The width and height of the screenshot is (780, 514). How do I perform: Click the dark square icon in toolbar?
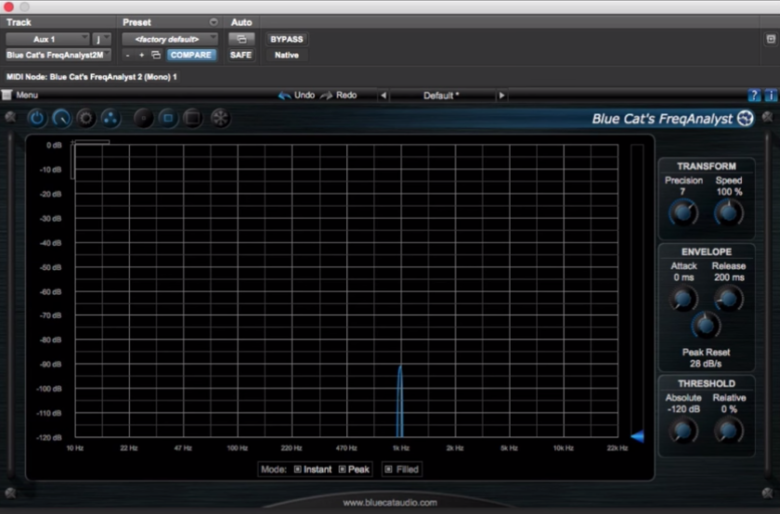coord(193,118)
